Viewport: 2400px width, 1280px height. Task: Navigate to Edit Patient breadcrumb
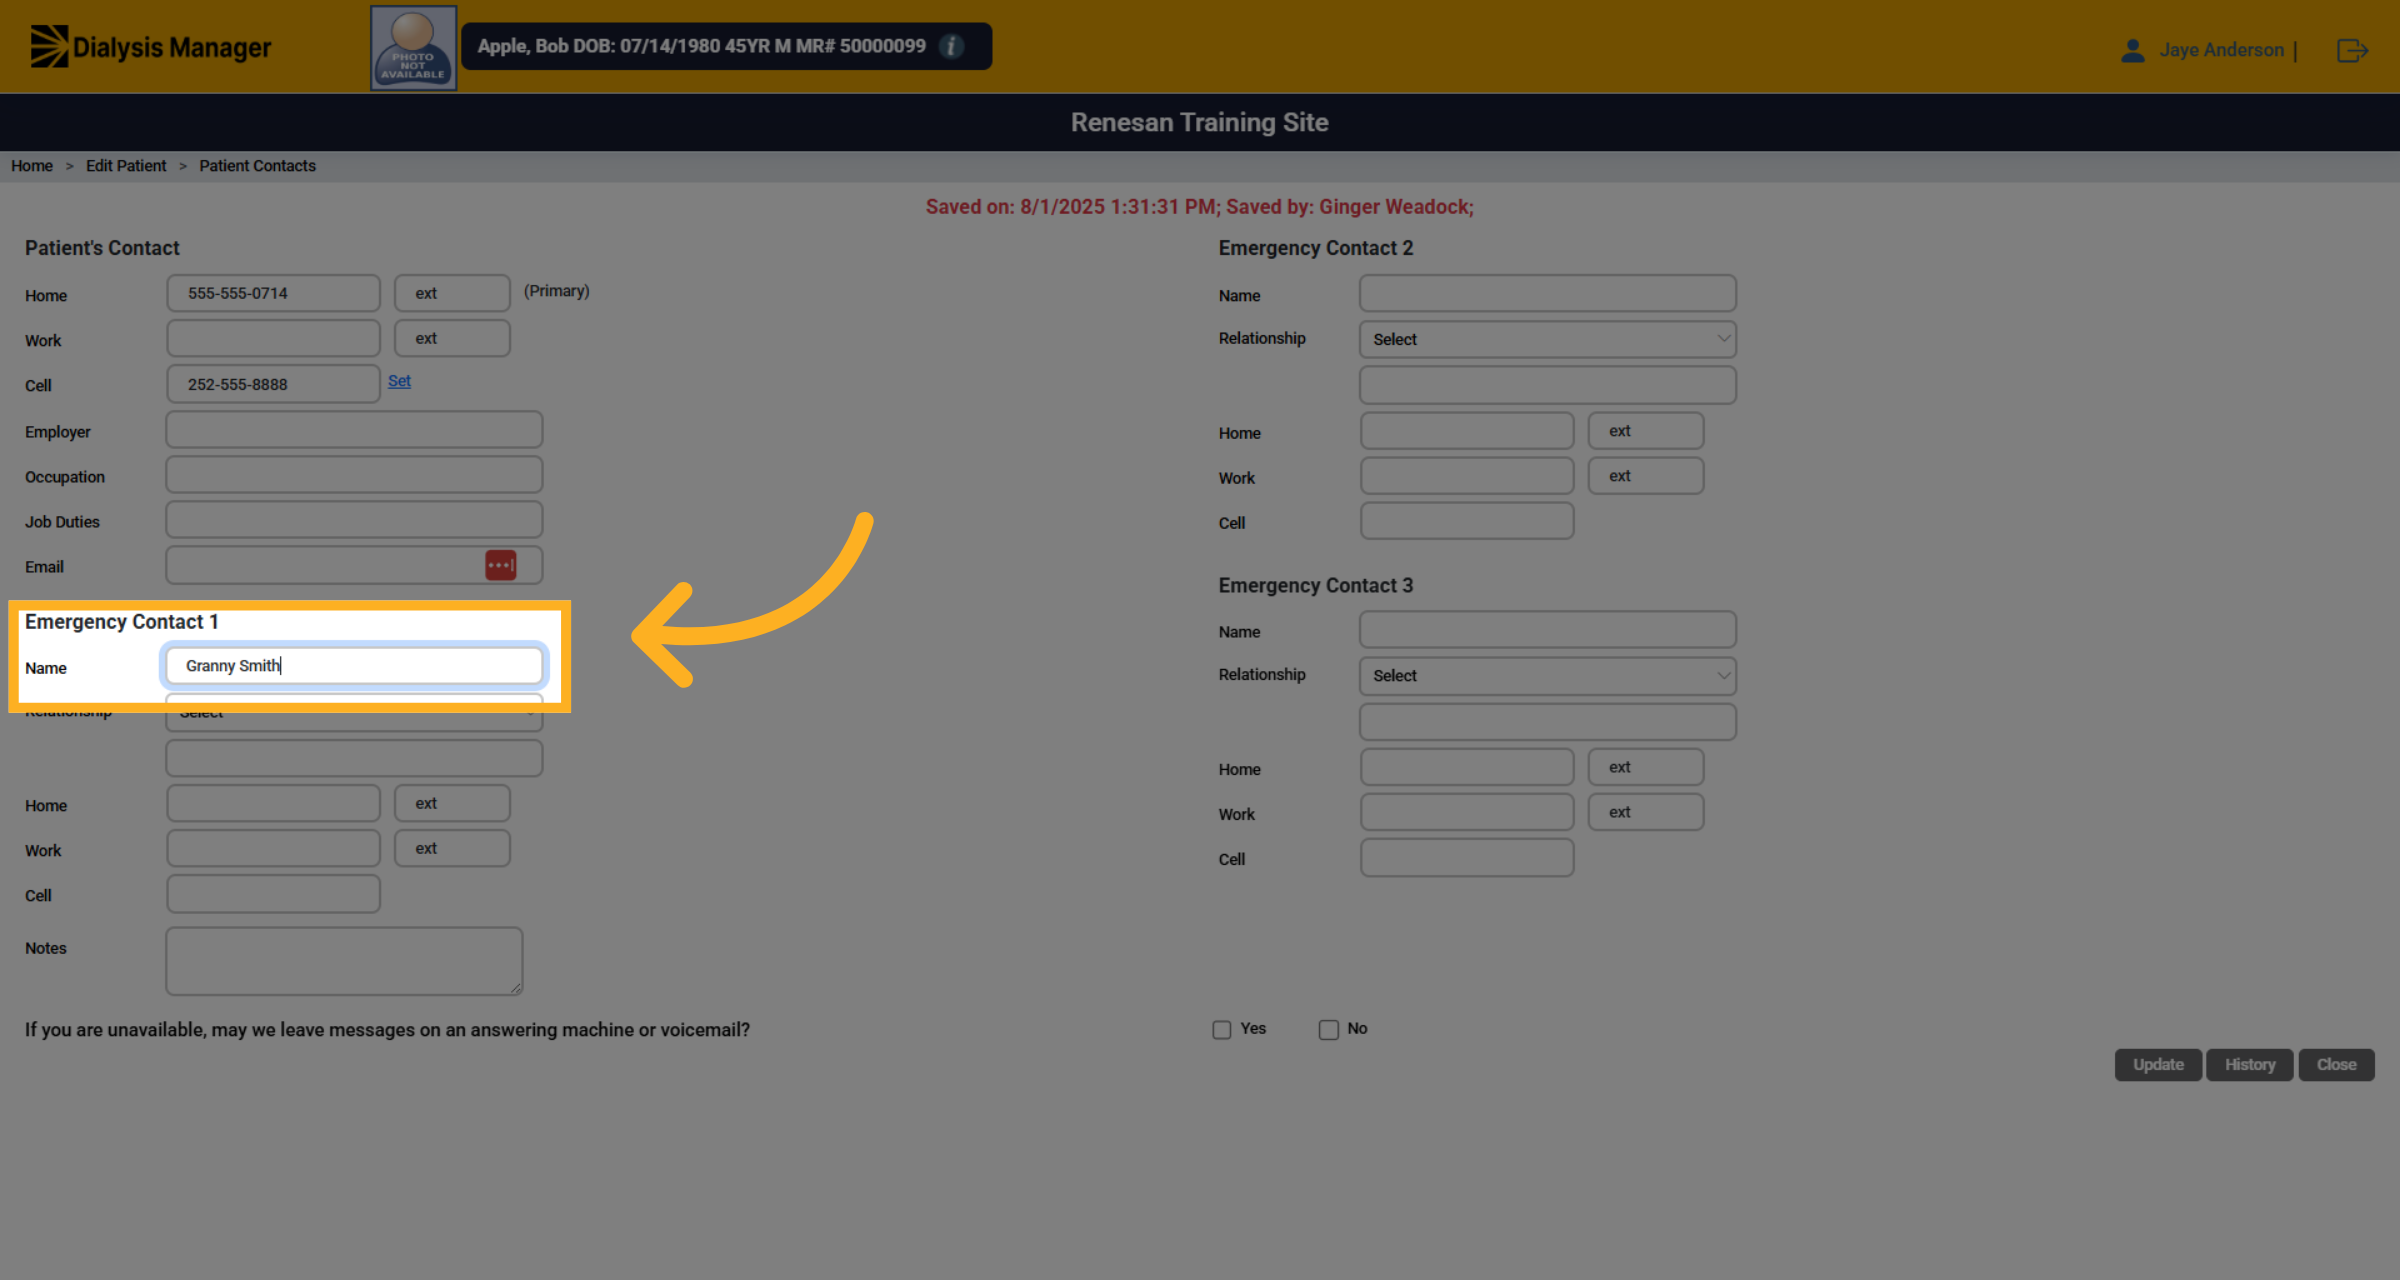point(126,166)
